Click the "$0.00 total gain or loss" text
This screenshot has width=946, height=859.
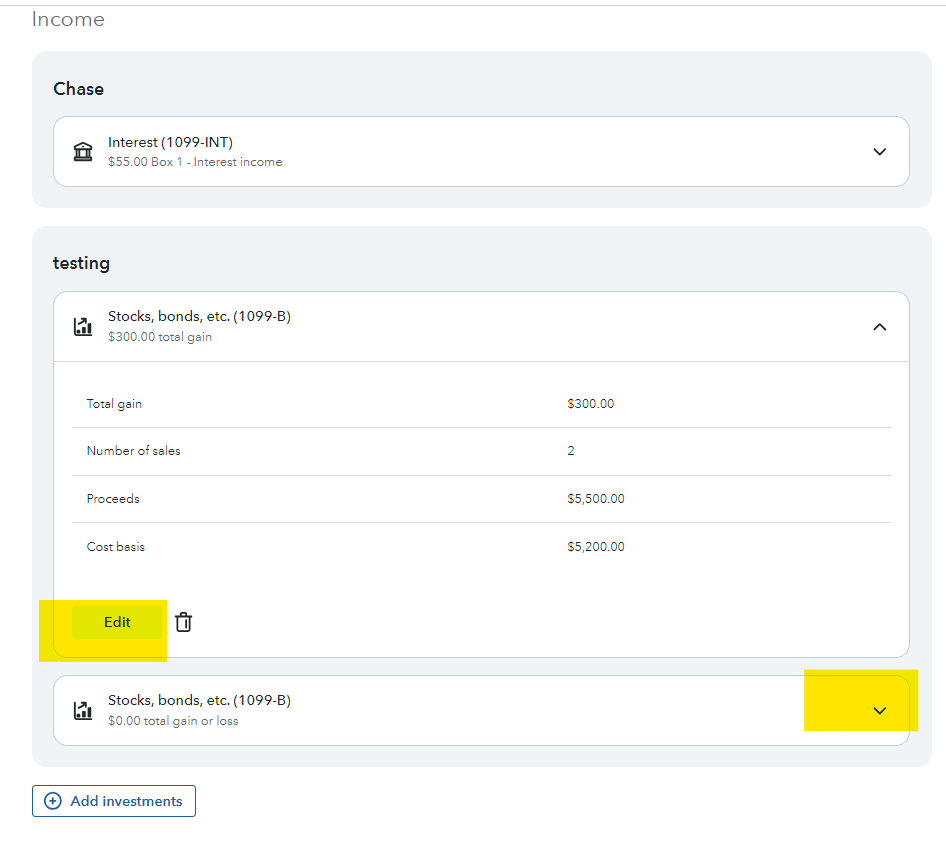click(173, 721)
